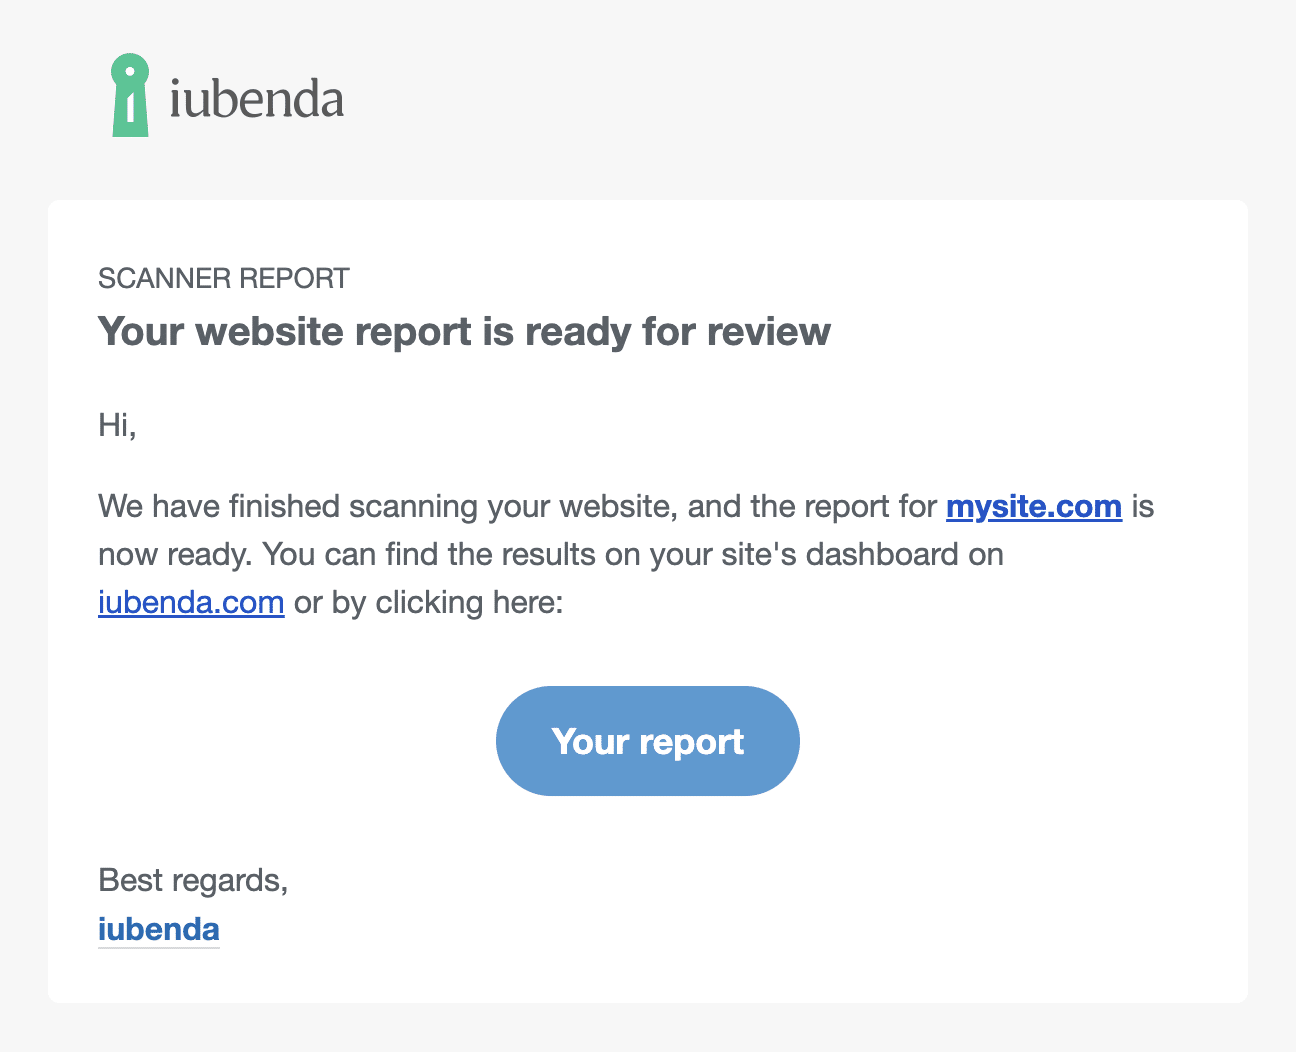Click the word "Your" on the blue button
The width and height of the screenshot is (1296, 1052).
click(x=589, y=742)
